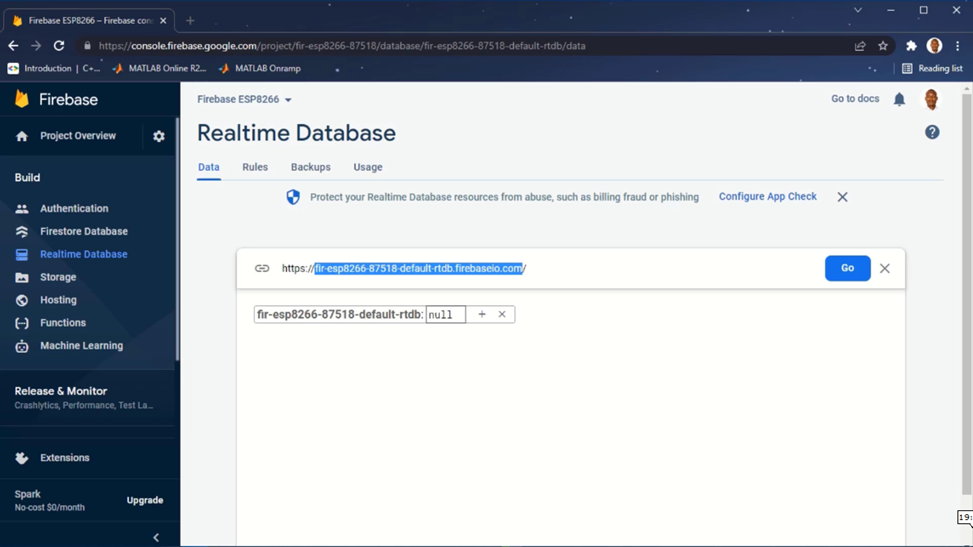Click the plus icon to add child node

click(x=482, y=314)
